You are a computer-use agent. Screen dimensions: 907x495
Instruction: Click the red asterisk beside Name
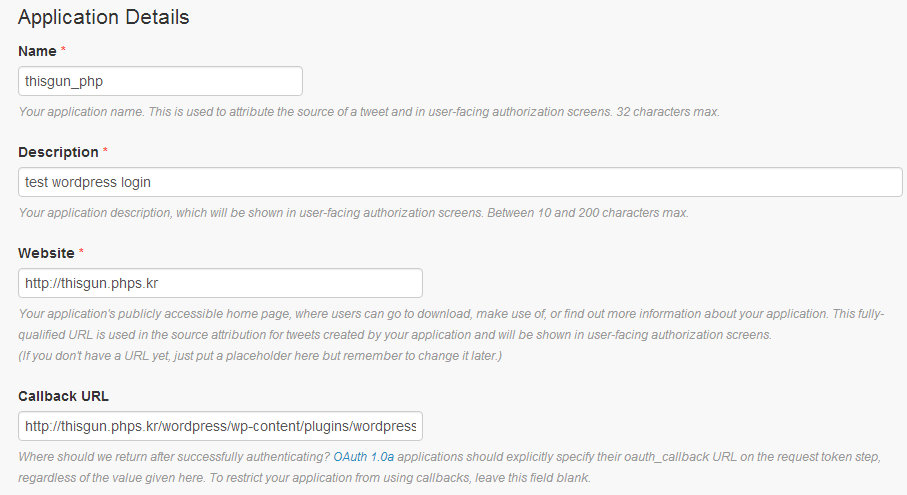[63, 51]
